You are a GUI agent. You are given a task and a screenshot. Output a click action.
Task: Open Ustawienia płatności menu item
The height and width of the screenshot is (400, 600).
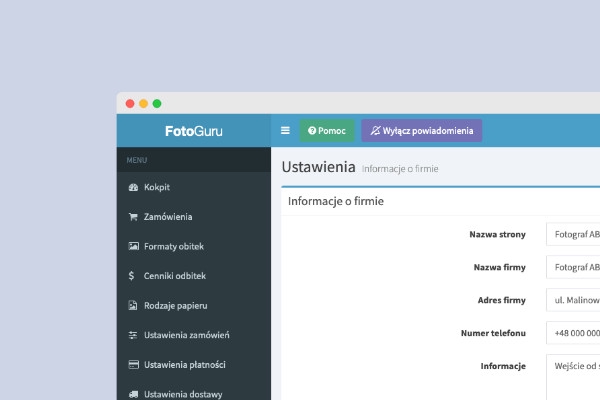point(194,365)
